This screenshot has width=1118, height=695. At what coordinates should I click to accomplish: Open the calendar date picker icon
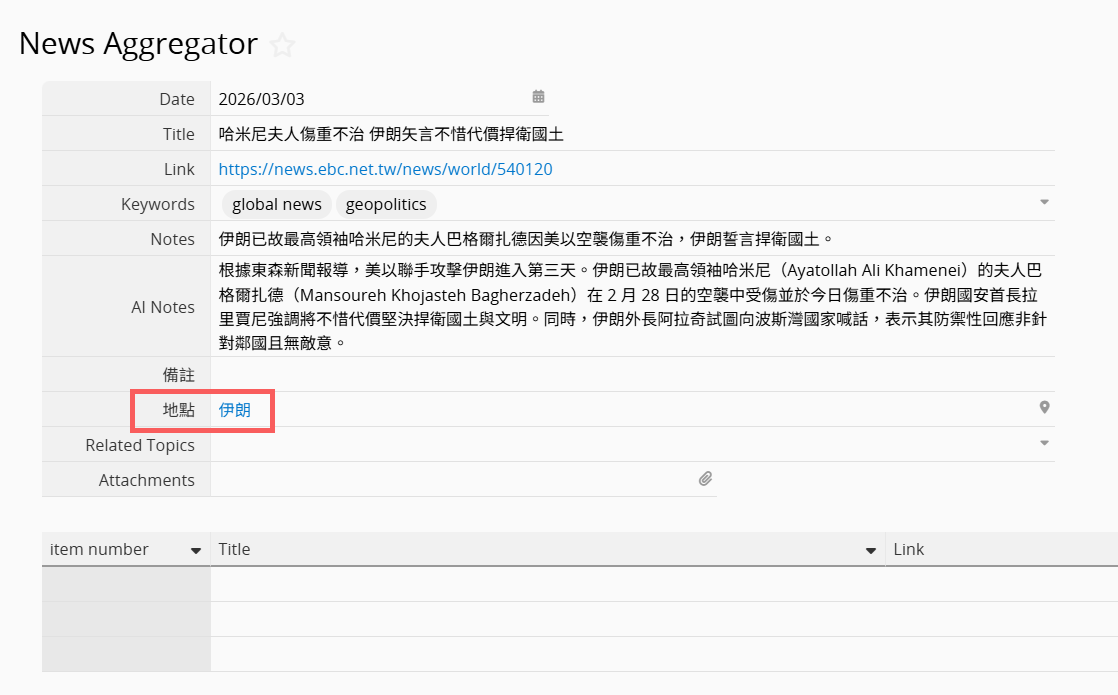(x=538, y=97)
